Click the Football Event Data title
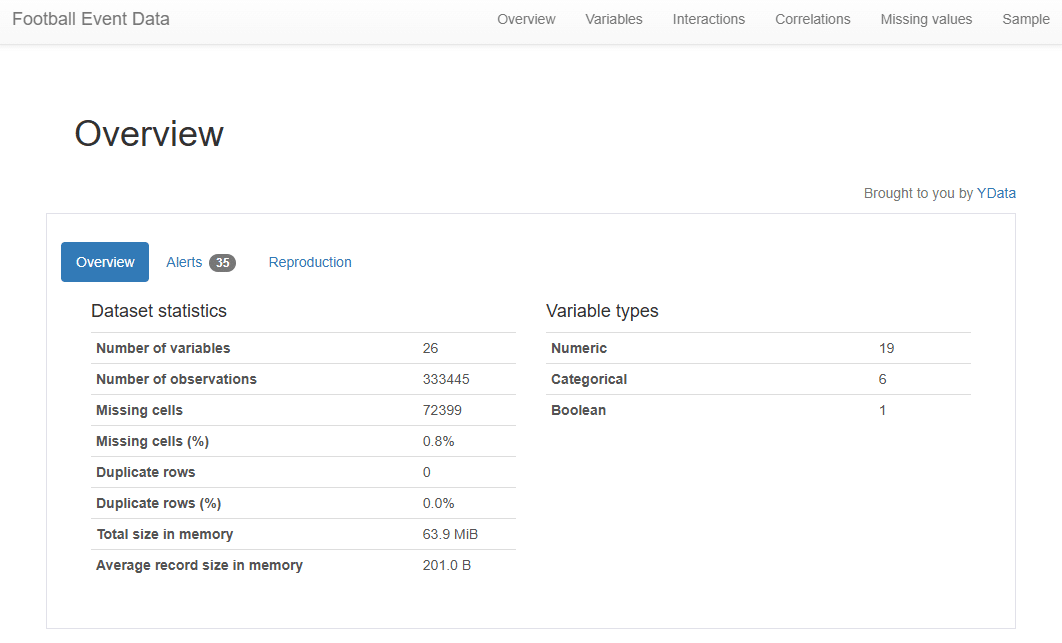Screen dimensions: 1062x643 coord(90,18)
